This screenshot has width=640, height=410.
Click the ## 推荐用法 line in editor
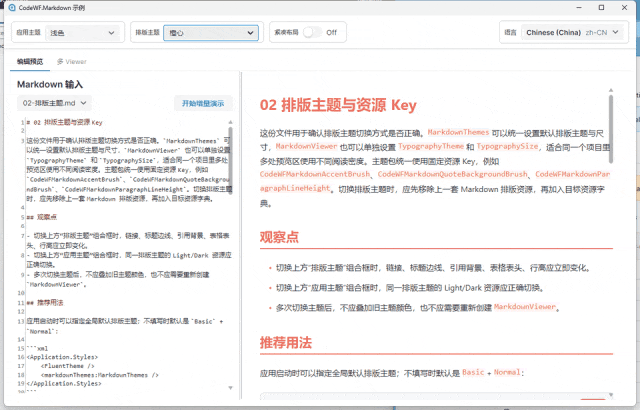coord(45,303)
